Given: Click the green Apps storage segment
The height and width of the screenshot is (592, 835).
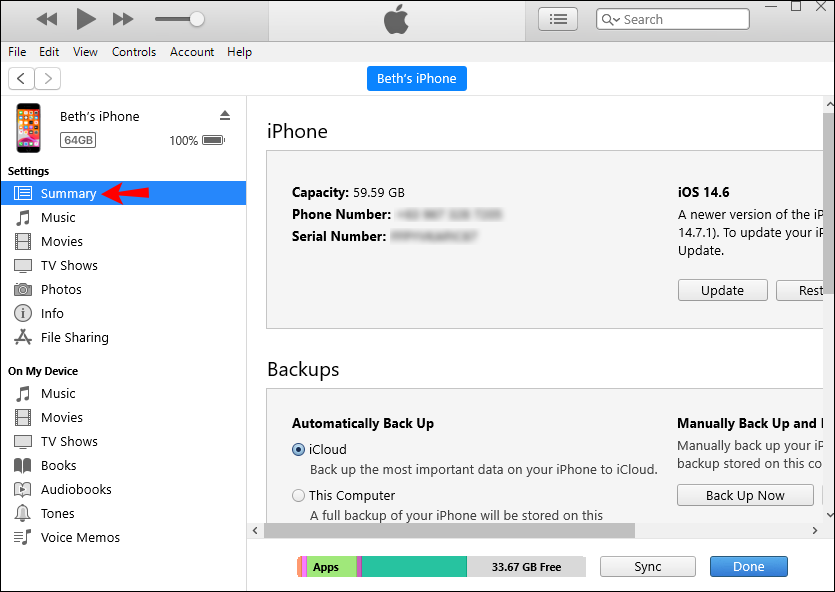Looking at the screenshot, I should pyautogui.click(x=332, y=566).
